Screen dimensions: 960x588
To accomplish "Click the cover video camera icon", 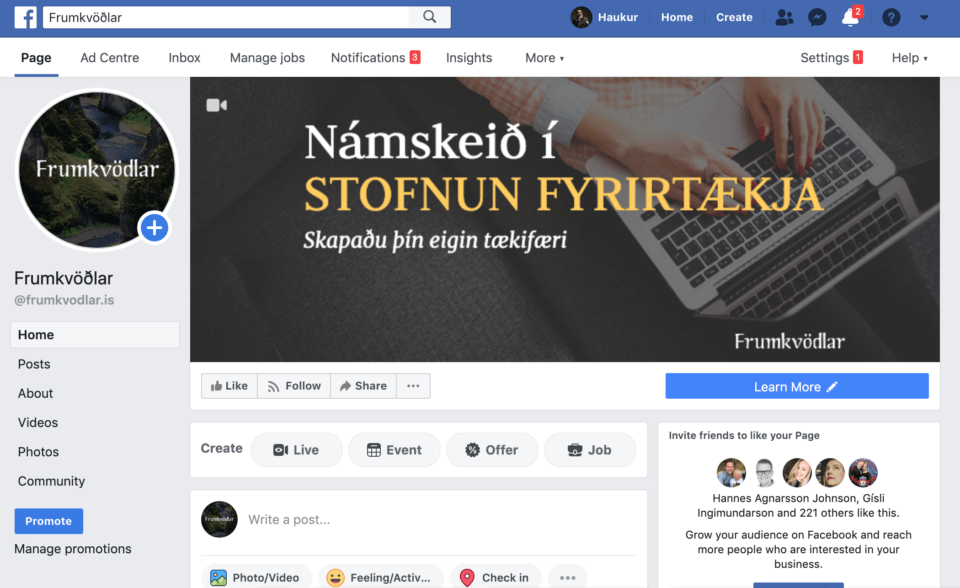I will point(216,105).
